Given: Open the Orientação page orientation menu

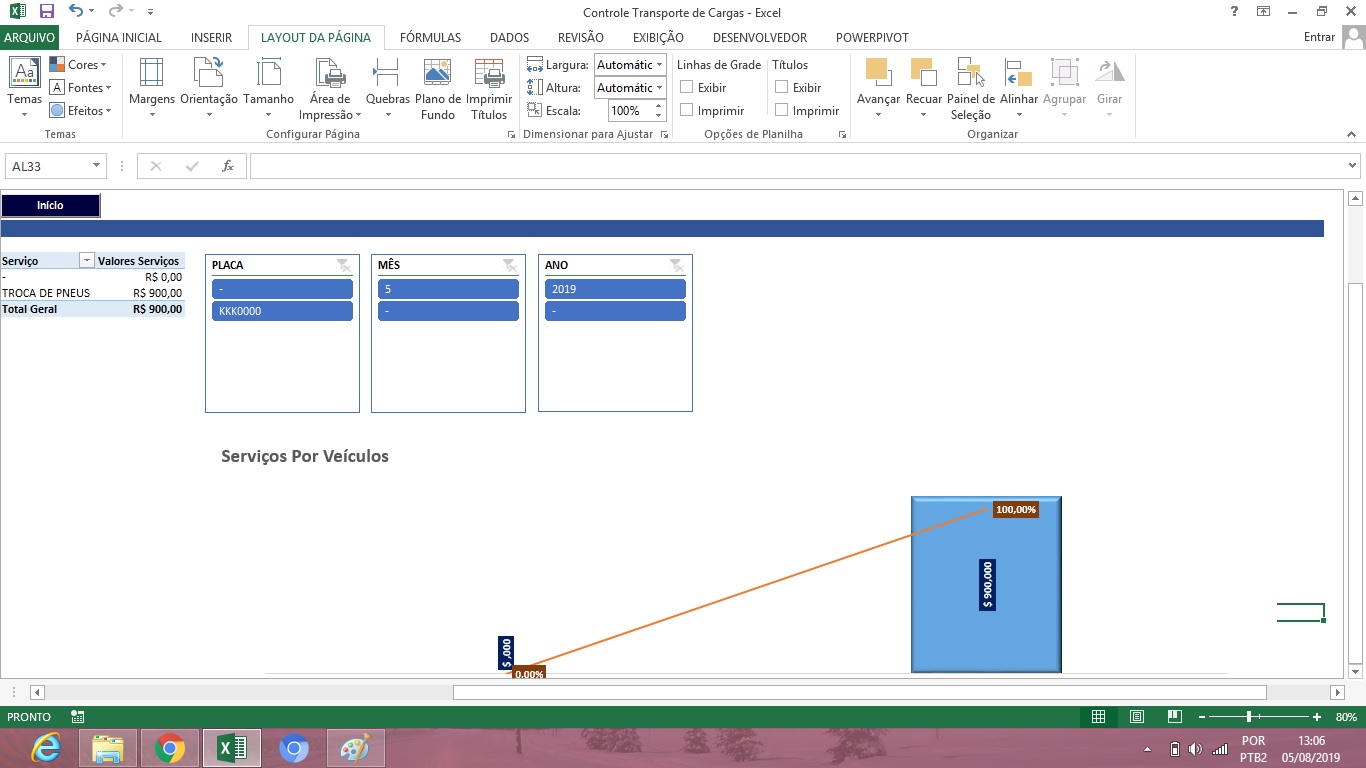Looking at the screenshot, I should 209,88.
